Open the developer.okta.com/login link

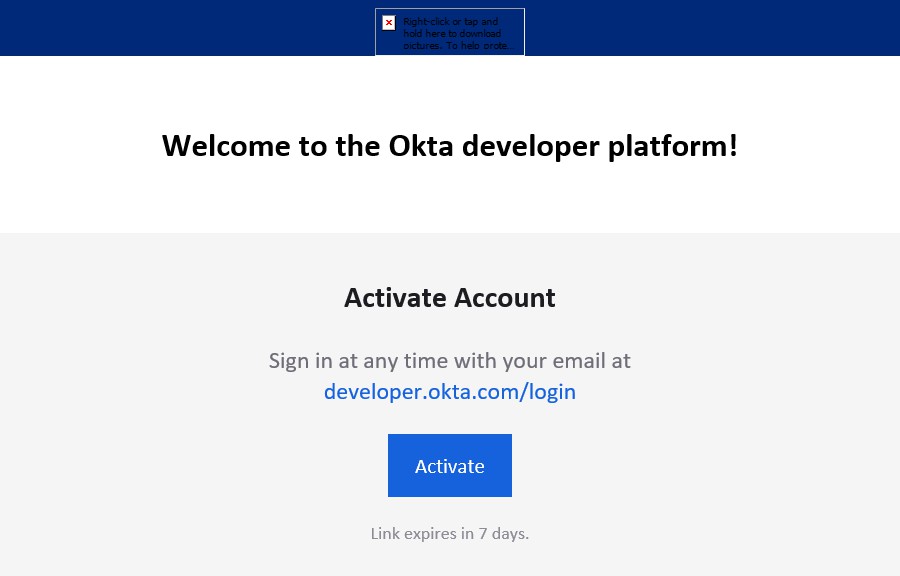coord(450,392)
